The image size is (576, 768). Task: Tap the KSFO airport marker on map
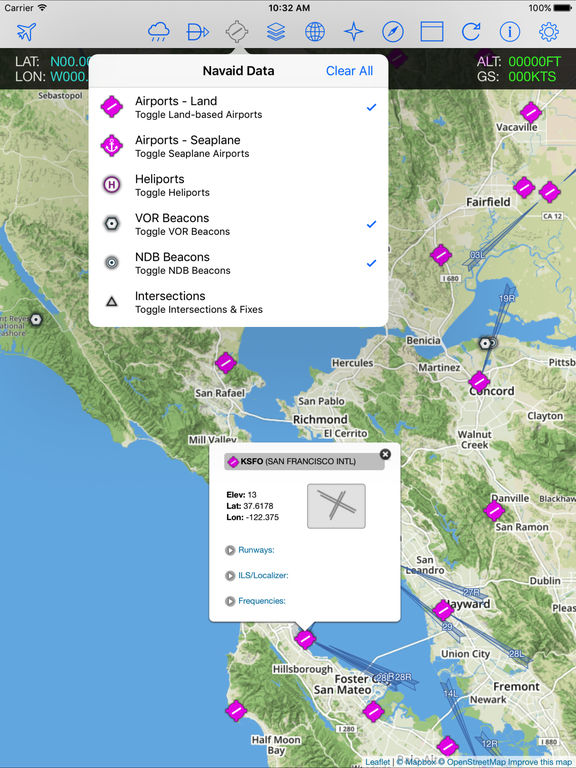coord(305,639)
